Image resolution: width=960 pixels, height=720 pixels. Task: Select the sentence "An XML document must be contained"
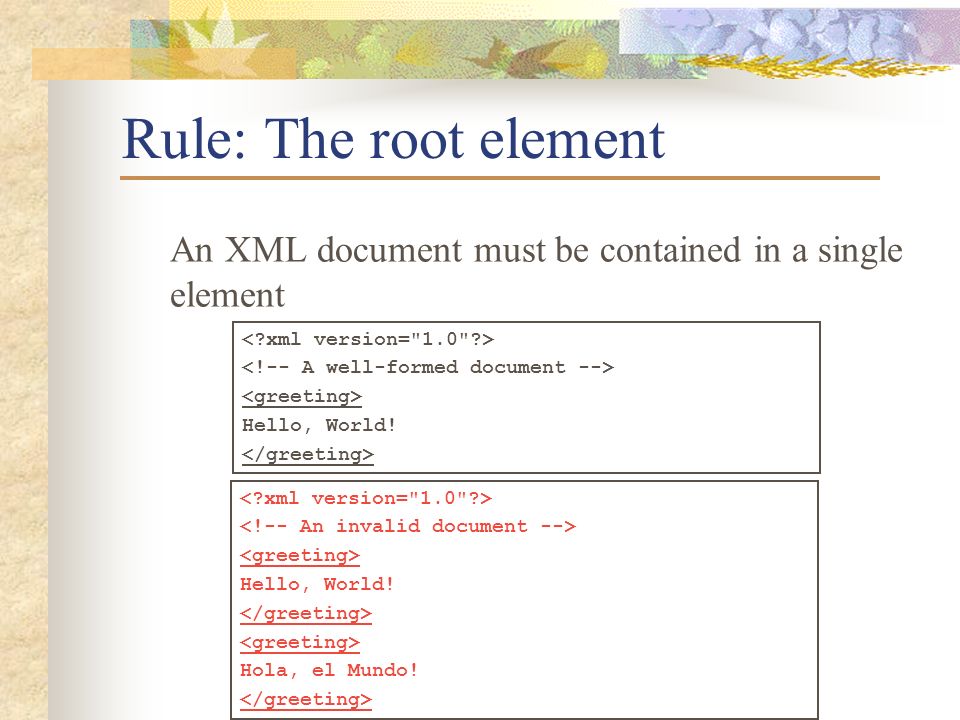click(456, 251)
